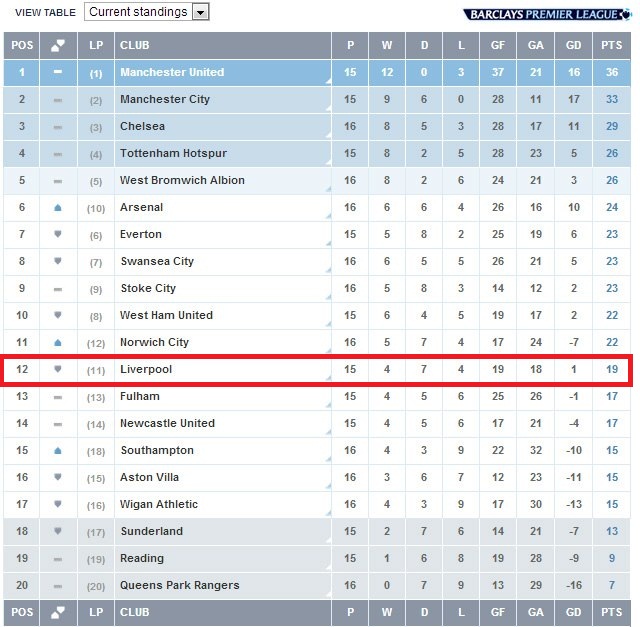The width and height of the screenshot is (640, 627).
Task: Click Reading's points value 9
Action: [x=611, y=558]
